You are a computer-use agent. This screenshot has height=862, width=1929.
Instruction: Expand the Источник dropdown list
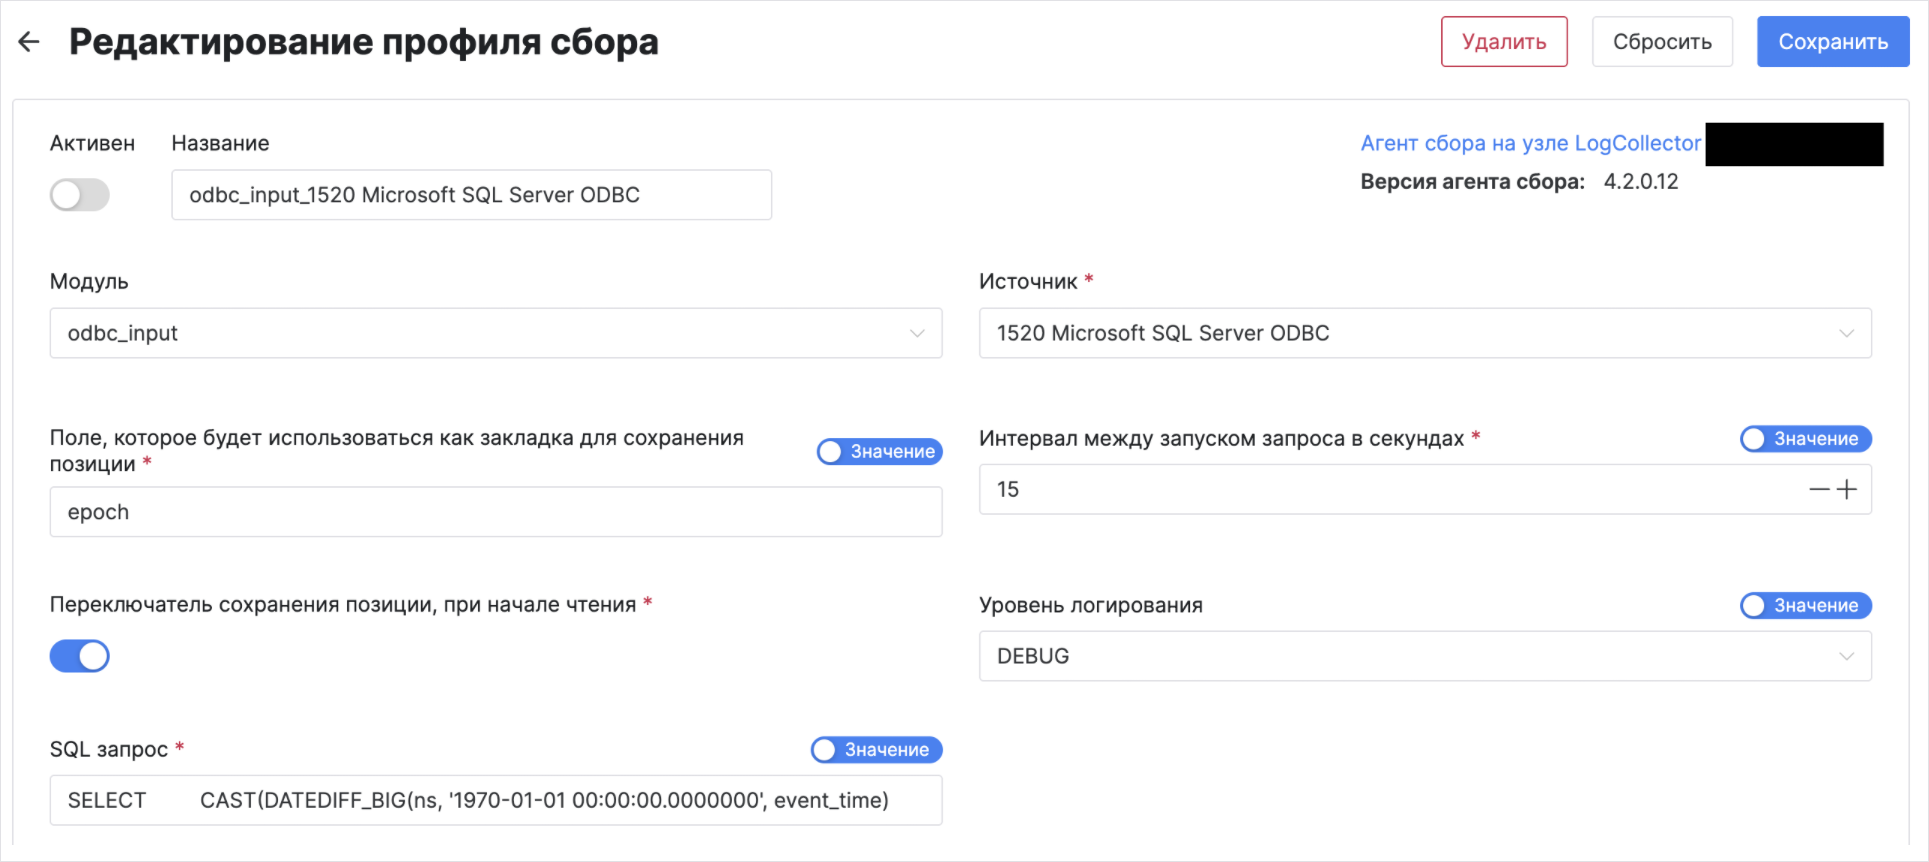click(x=1424, y=333)
